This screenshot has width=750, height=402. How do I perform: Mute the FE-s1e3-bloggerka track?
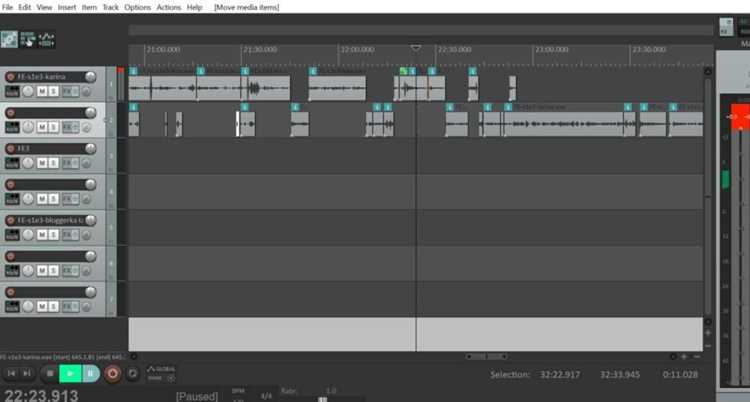coord(42,234)
